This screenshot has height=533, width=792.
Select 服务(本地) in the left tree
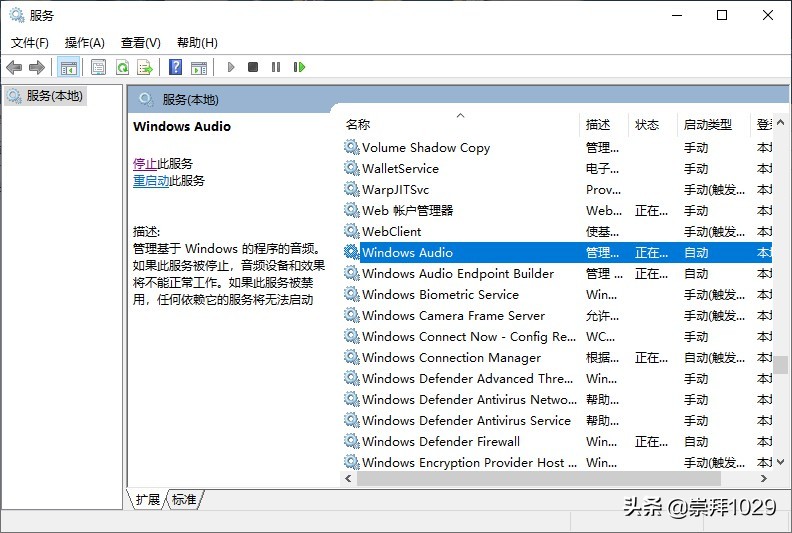click(x=54, y=96)
